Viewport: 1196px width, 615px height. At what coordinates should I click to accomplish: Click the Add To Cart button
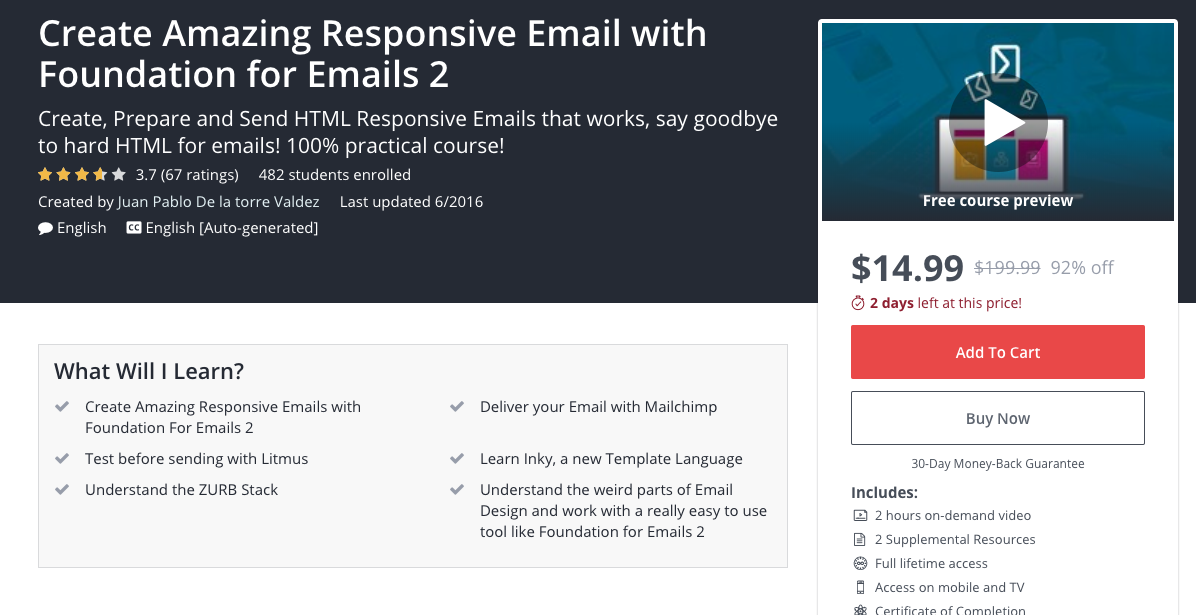tap(998, 352)
